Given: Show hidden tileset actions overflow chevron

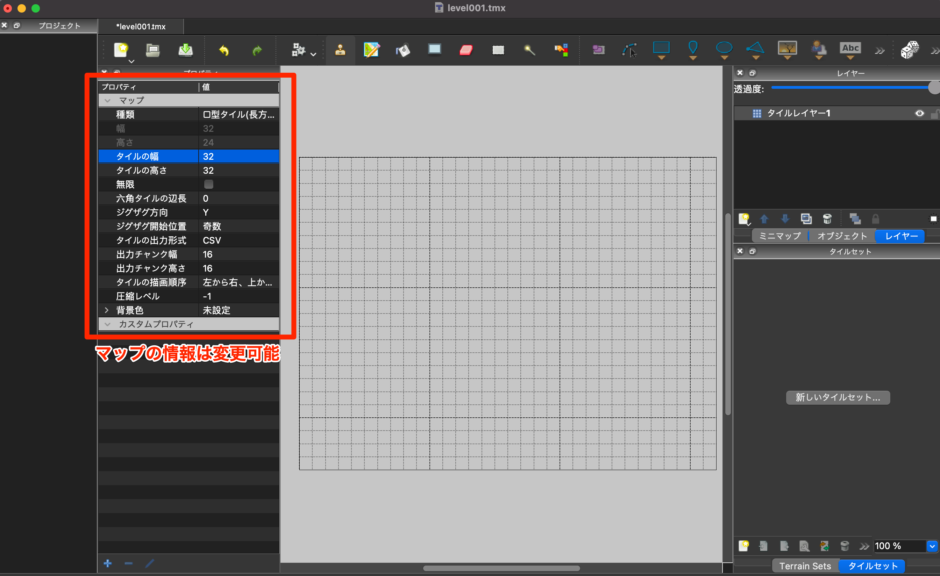Looking at the screenshot, I should [x=864, y=546].
